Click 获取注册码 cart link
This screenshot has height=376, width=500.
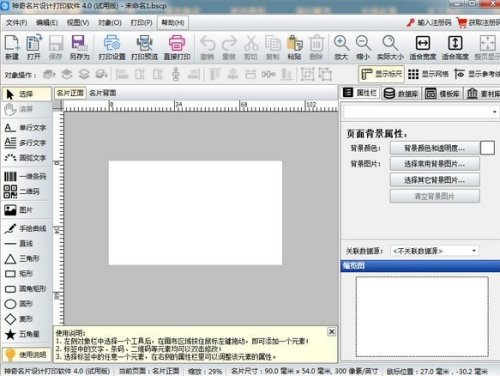(x=478, y=23)
